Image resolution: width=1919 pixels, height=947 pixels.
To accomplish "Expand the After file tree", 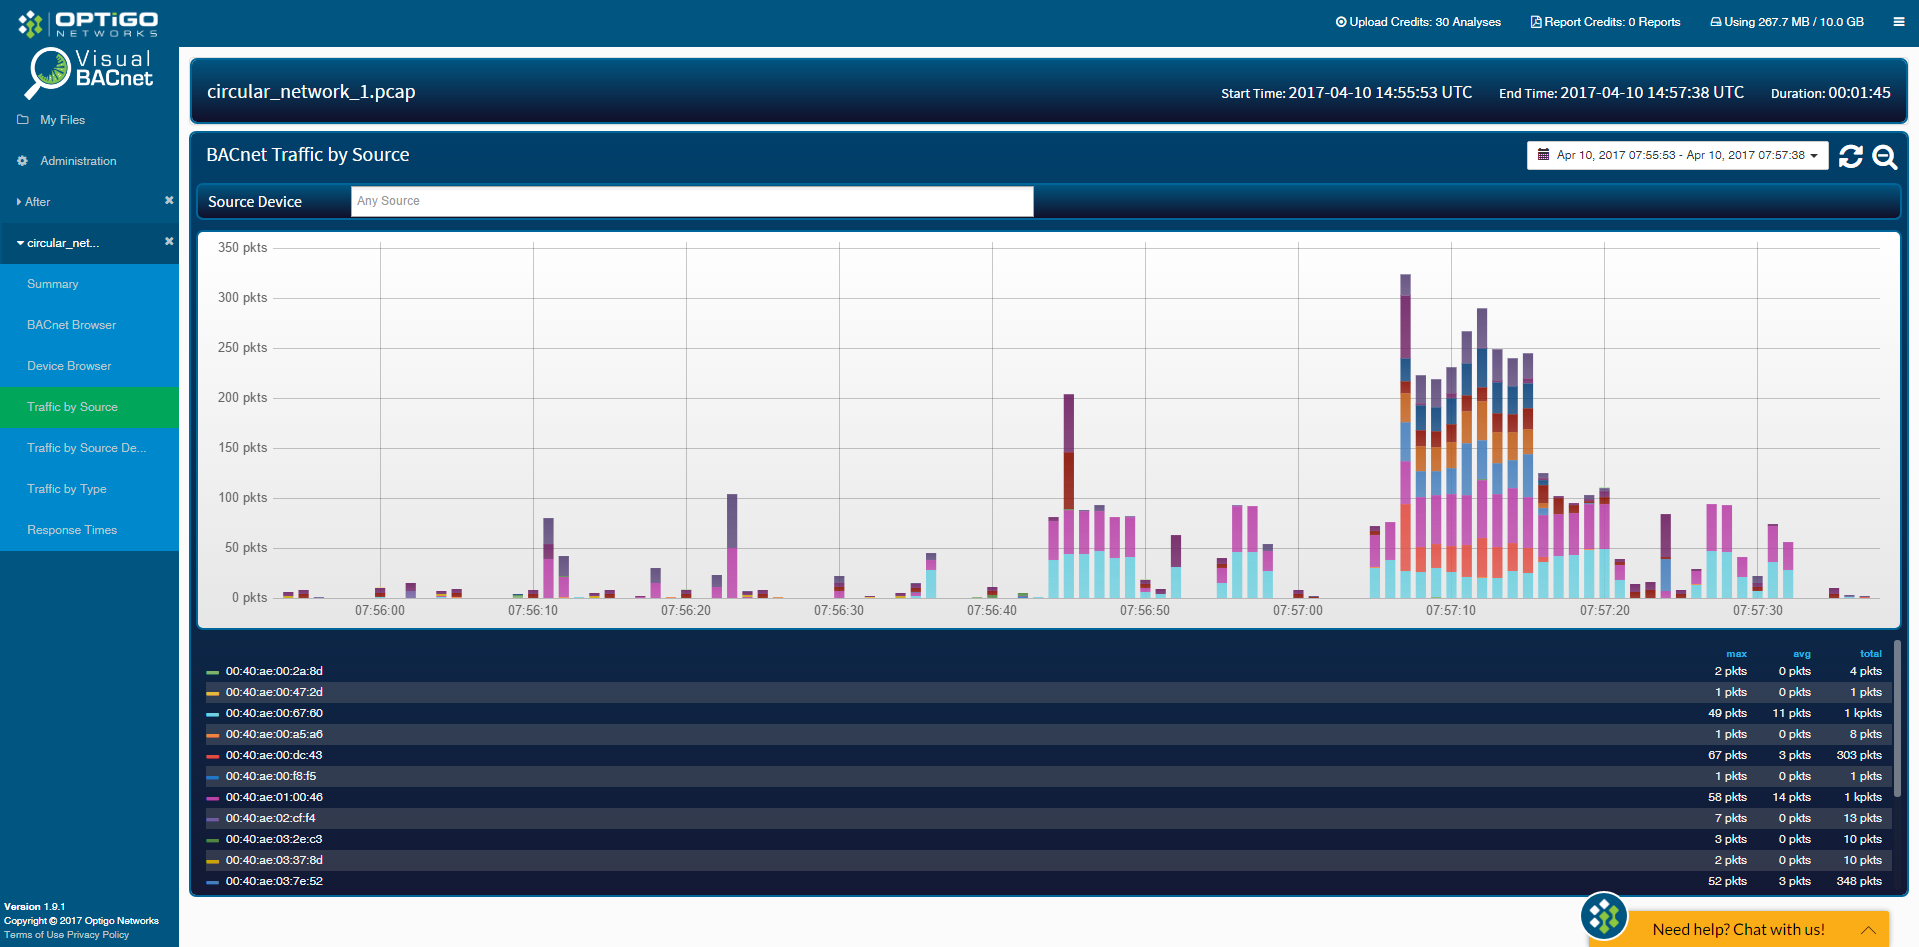I will pos(37,202).
